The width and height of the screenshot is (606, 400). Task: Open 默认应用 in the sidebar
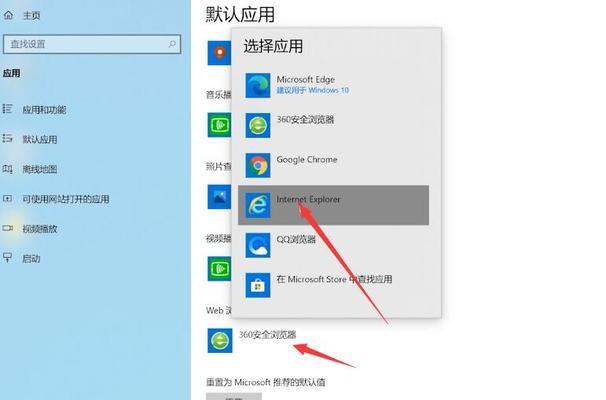click(x=40, y=140)
